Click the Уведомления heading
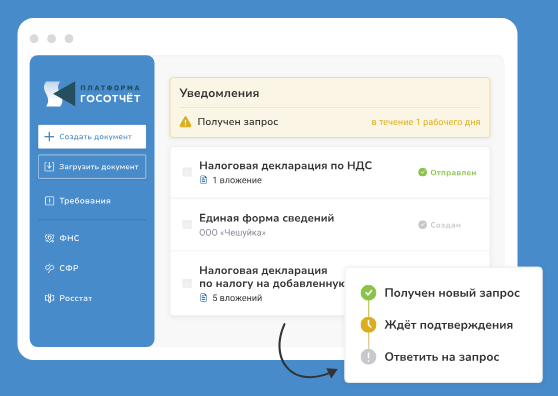The image size is (558, 396). pyautogui.click(x=219, y=93)
